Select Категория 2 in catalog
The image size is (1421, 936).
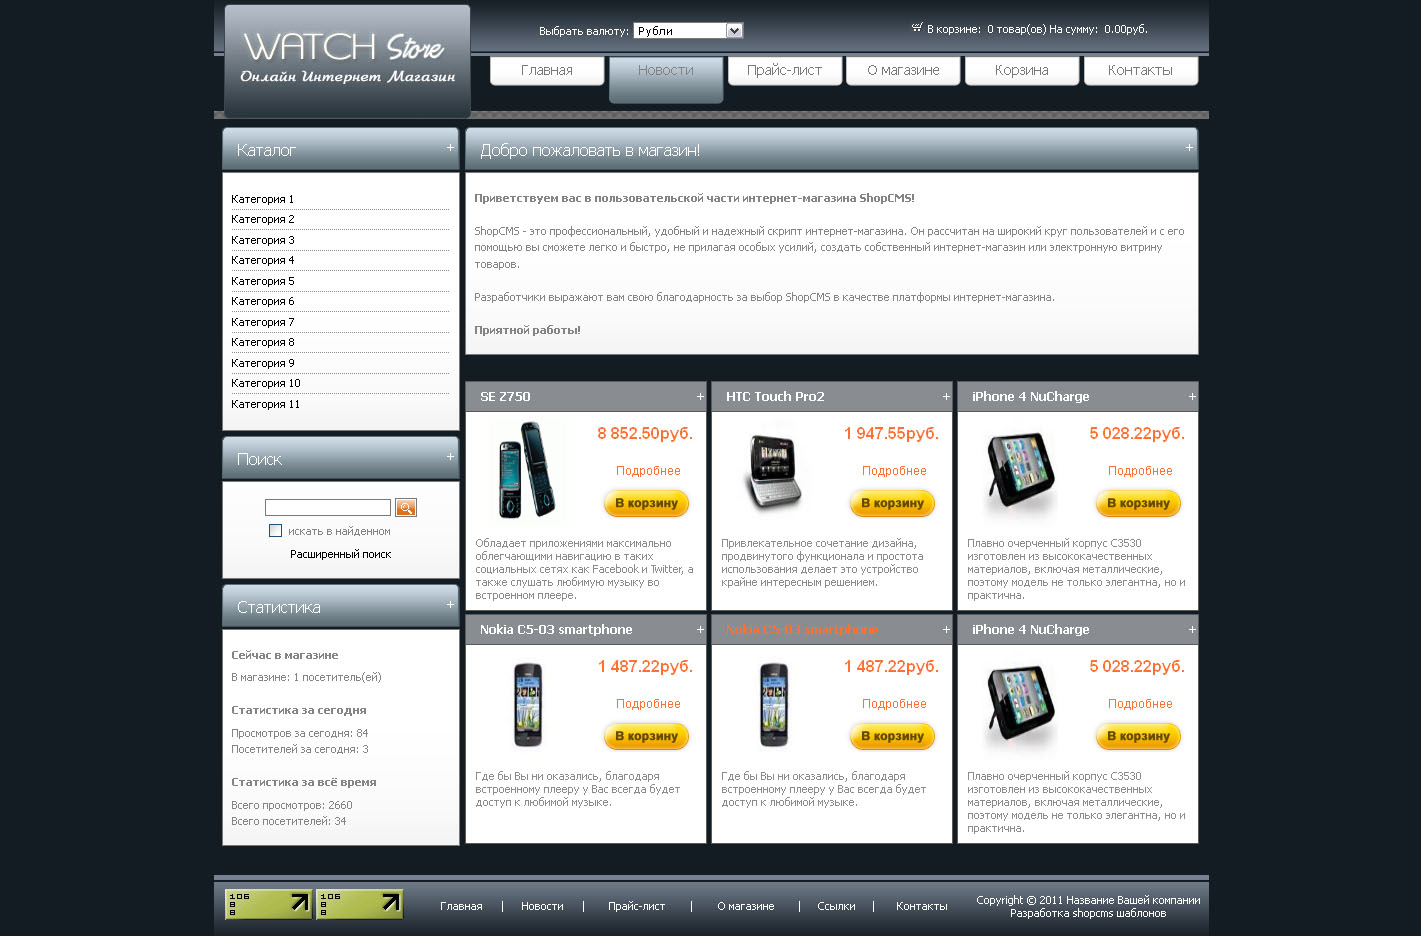point(263,219)
